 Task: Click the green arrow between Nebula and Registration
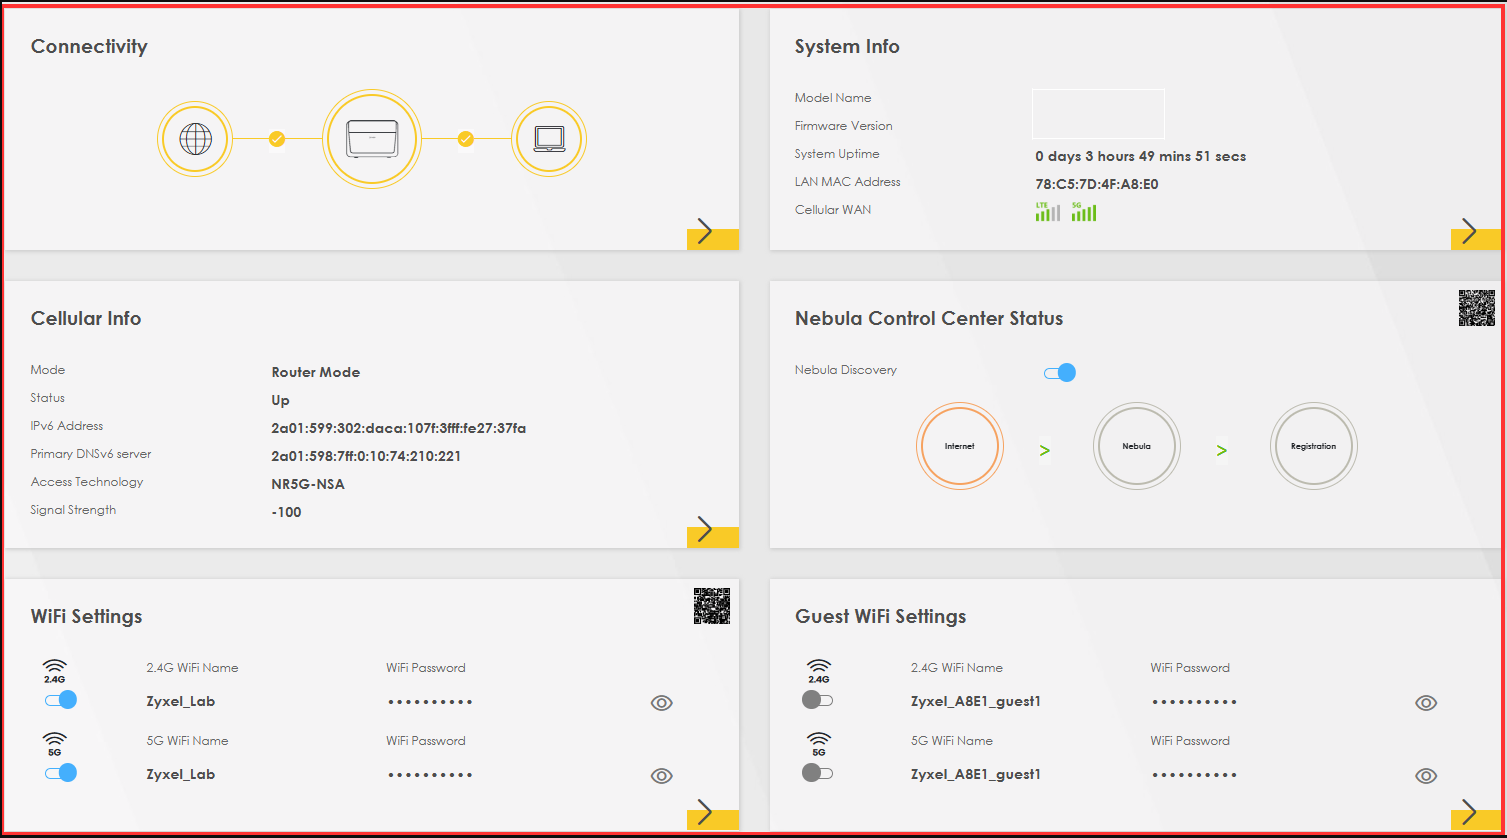click(1222, 451)
